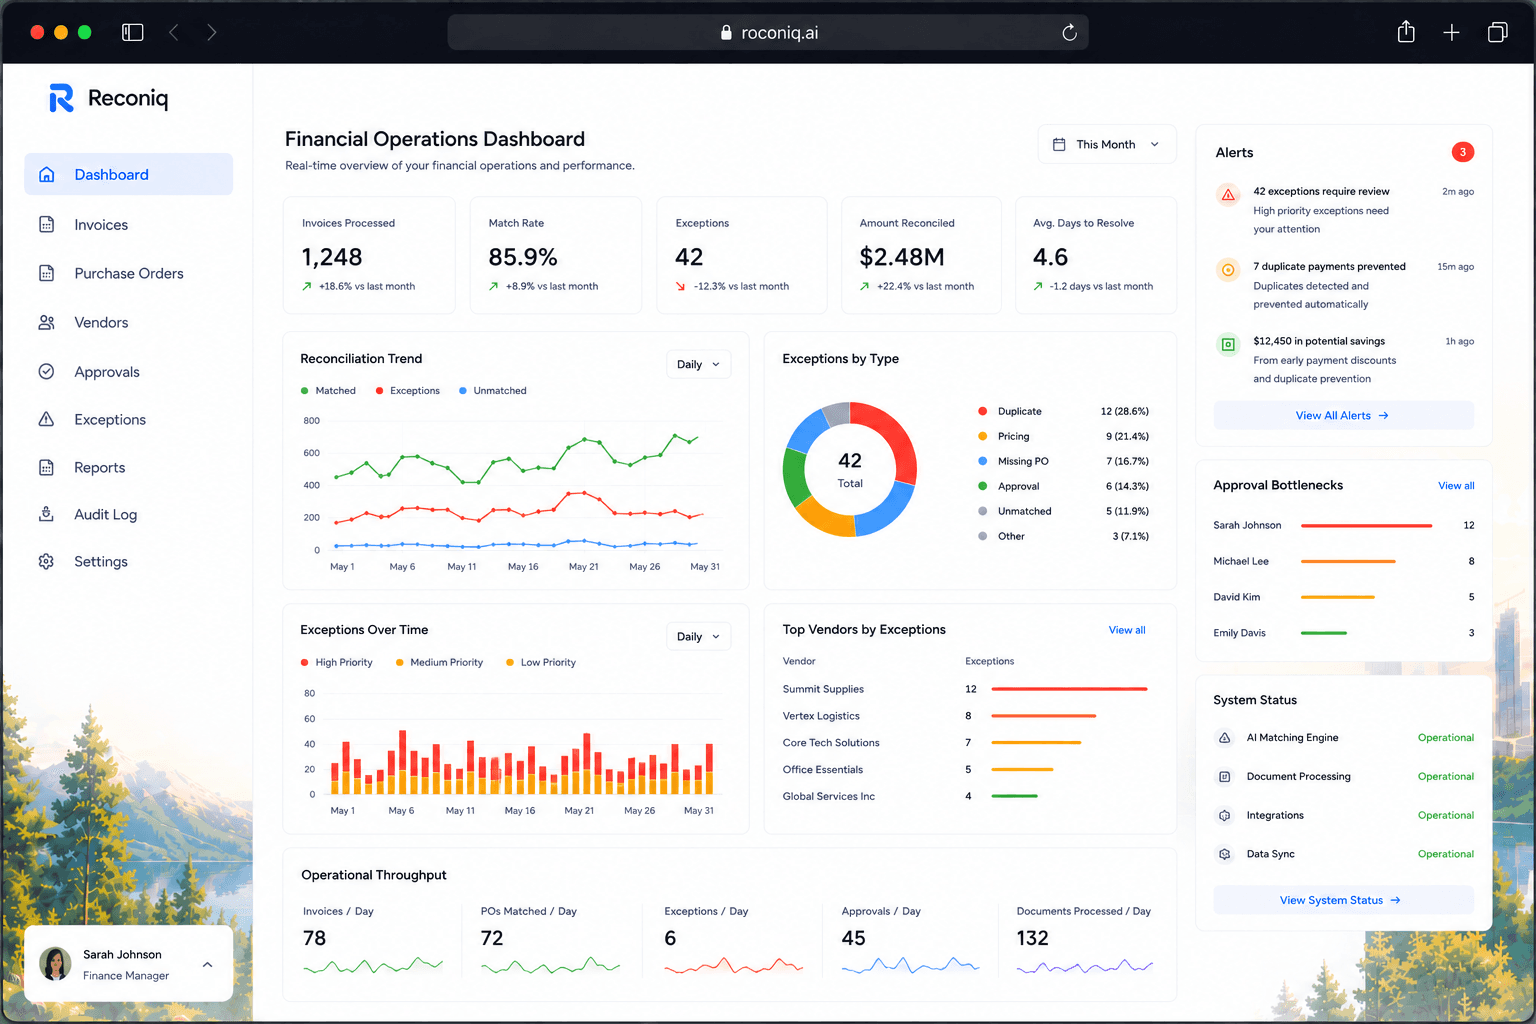The height and width of the screenshot is (1024, 1536).
Task: Select the Approval green legend swatch
Action: pos(982,486)
